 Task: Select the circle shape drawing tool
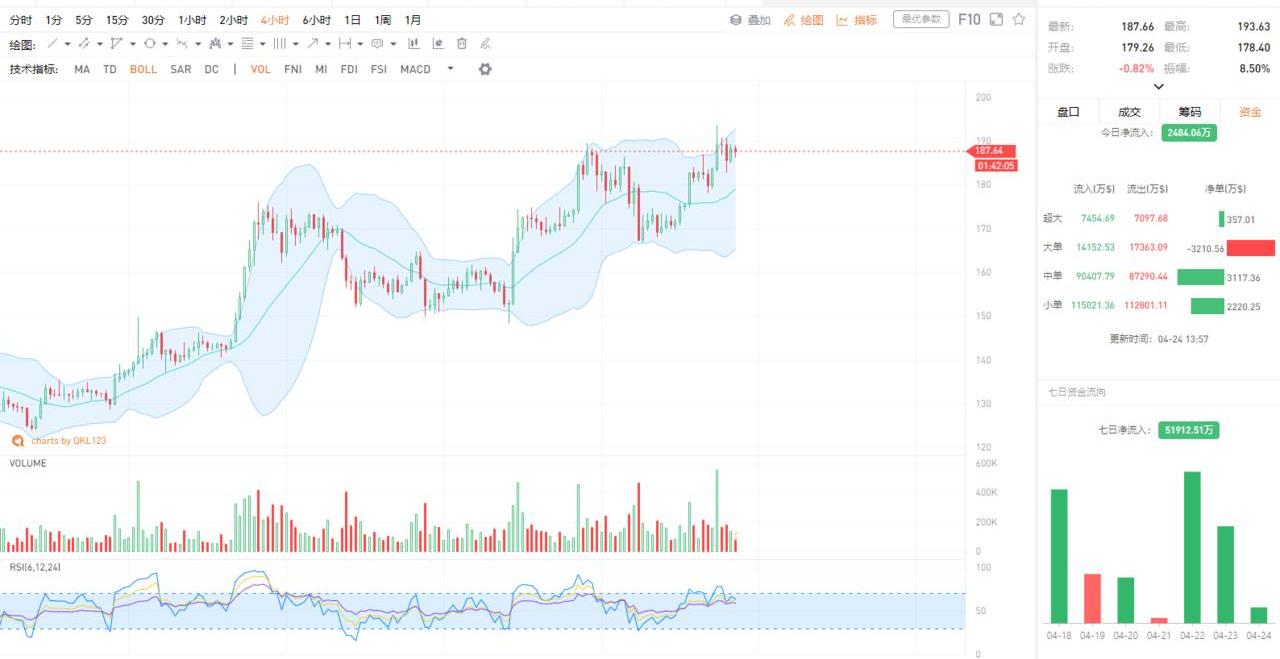click(x=149, y=44)
